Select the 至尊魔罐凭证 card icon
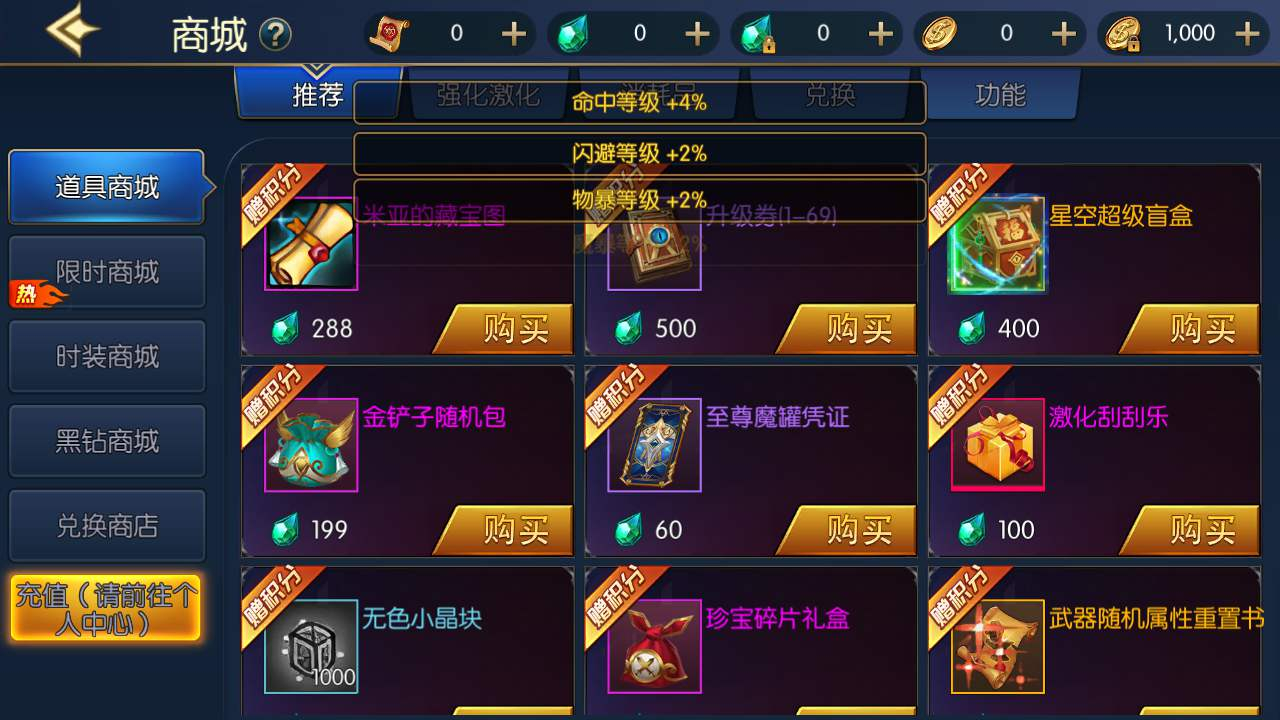The width and height of the screenshot is (1280, 720). (655, 445)
